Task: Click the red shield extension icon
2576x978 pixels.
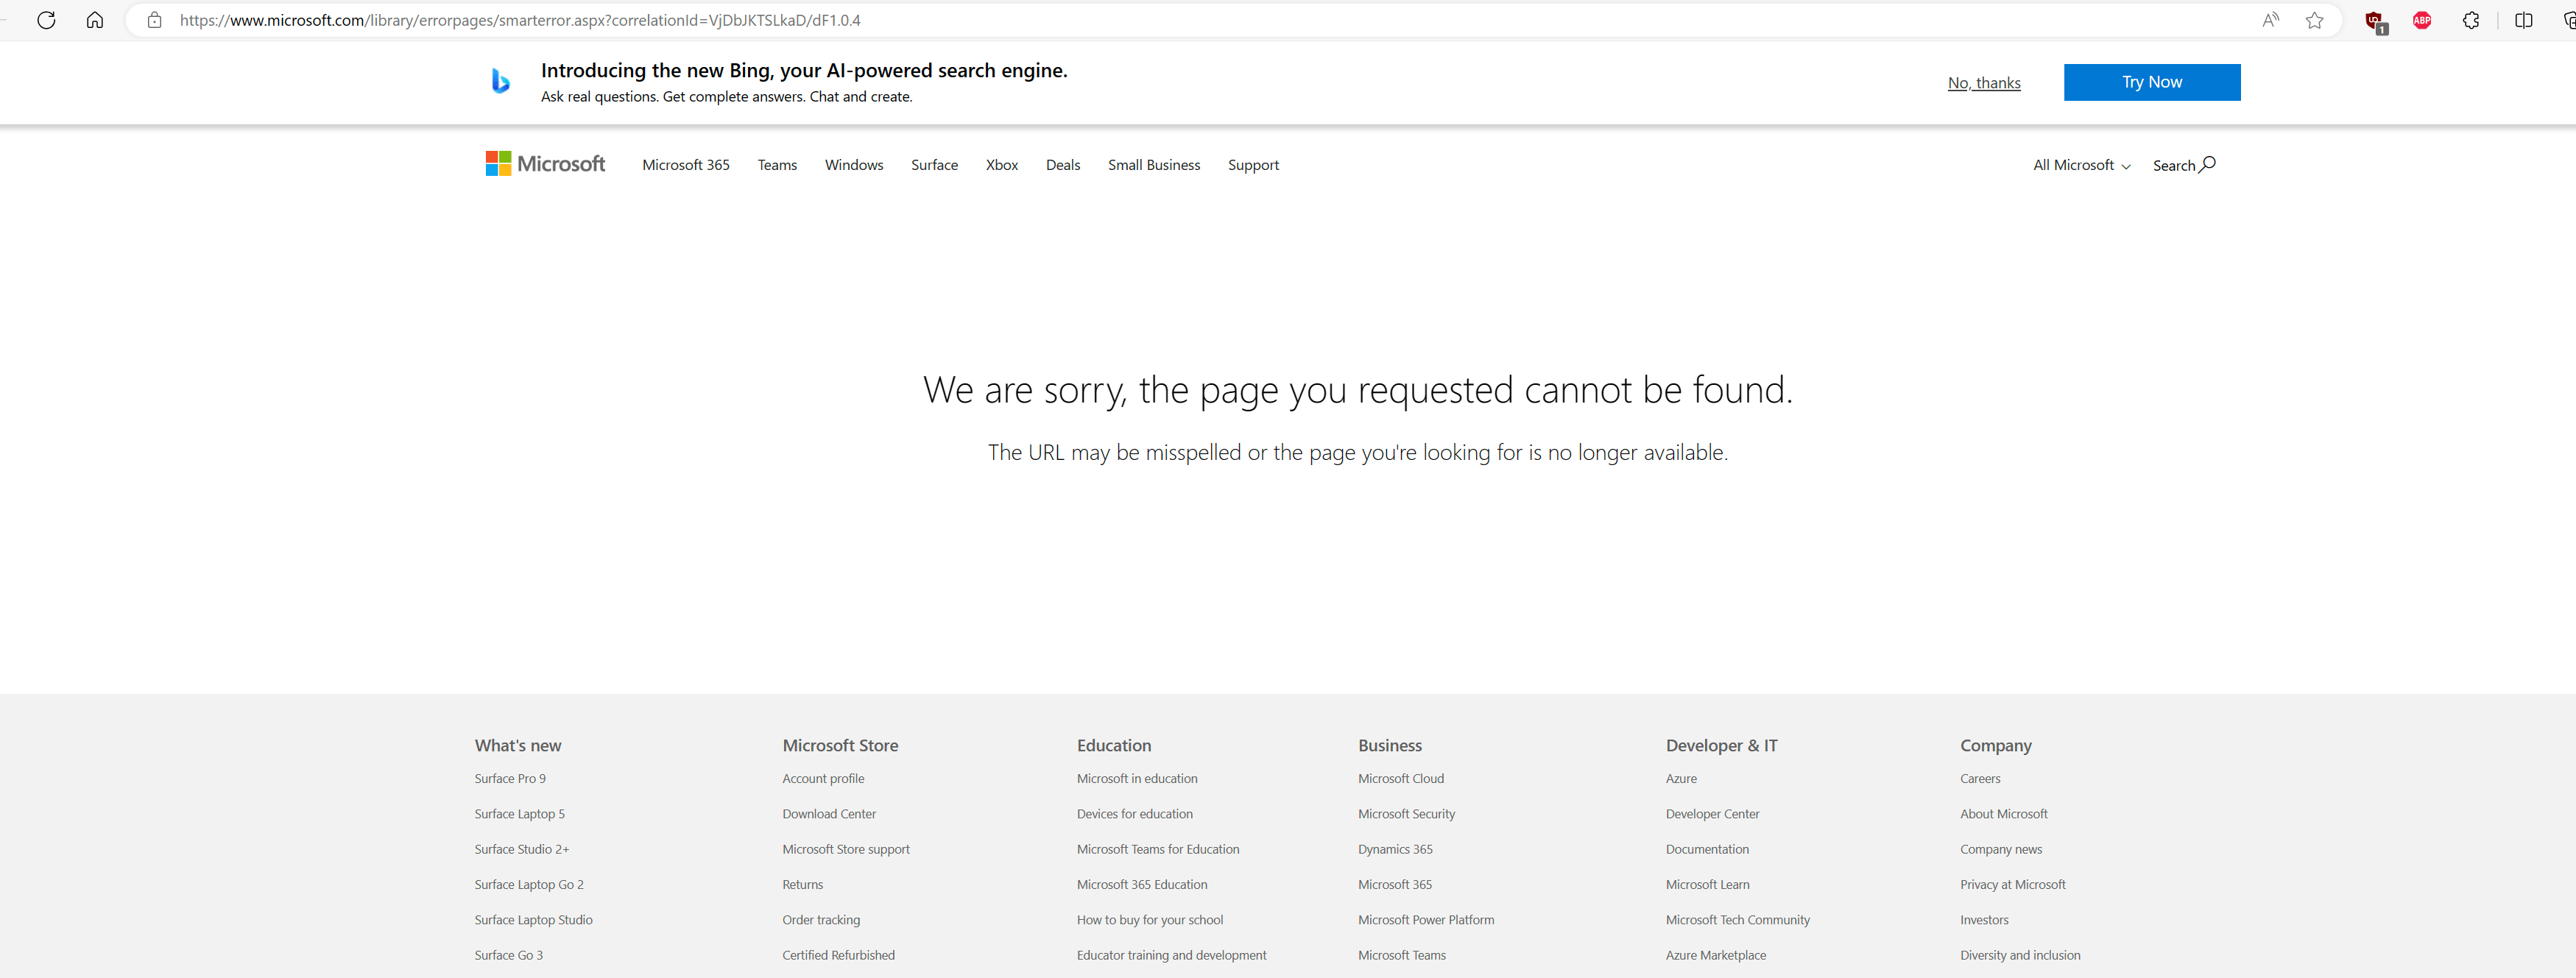Action: point(2374,21)
